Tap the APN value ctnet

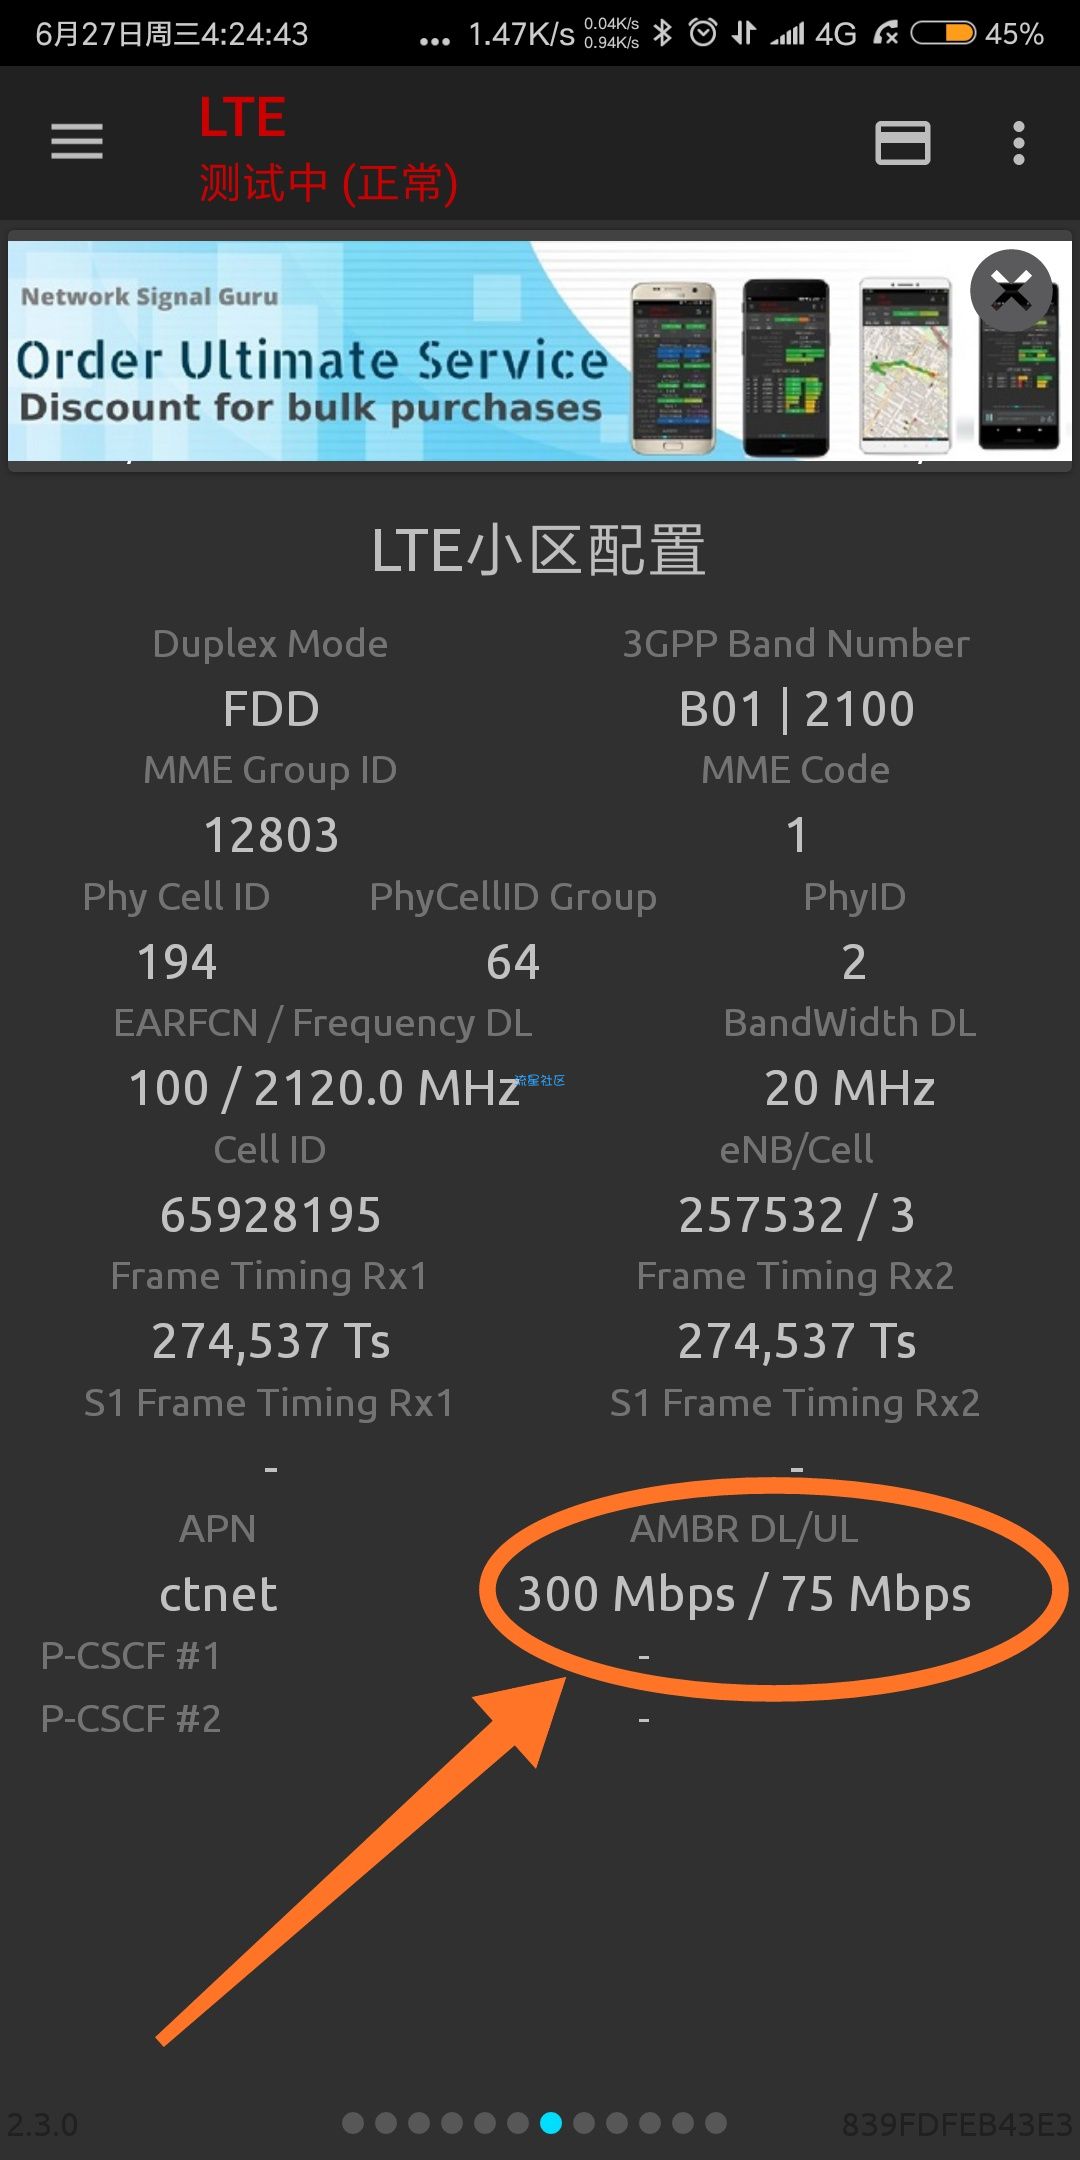coord(218,1594)
